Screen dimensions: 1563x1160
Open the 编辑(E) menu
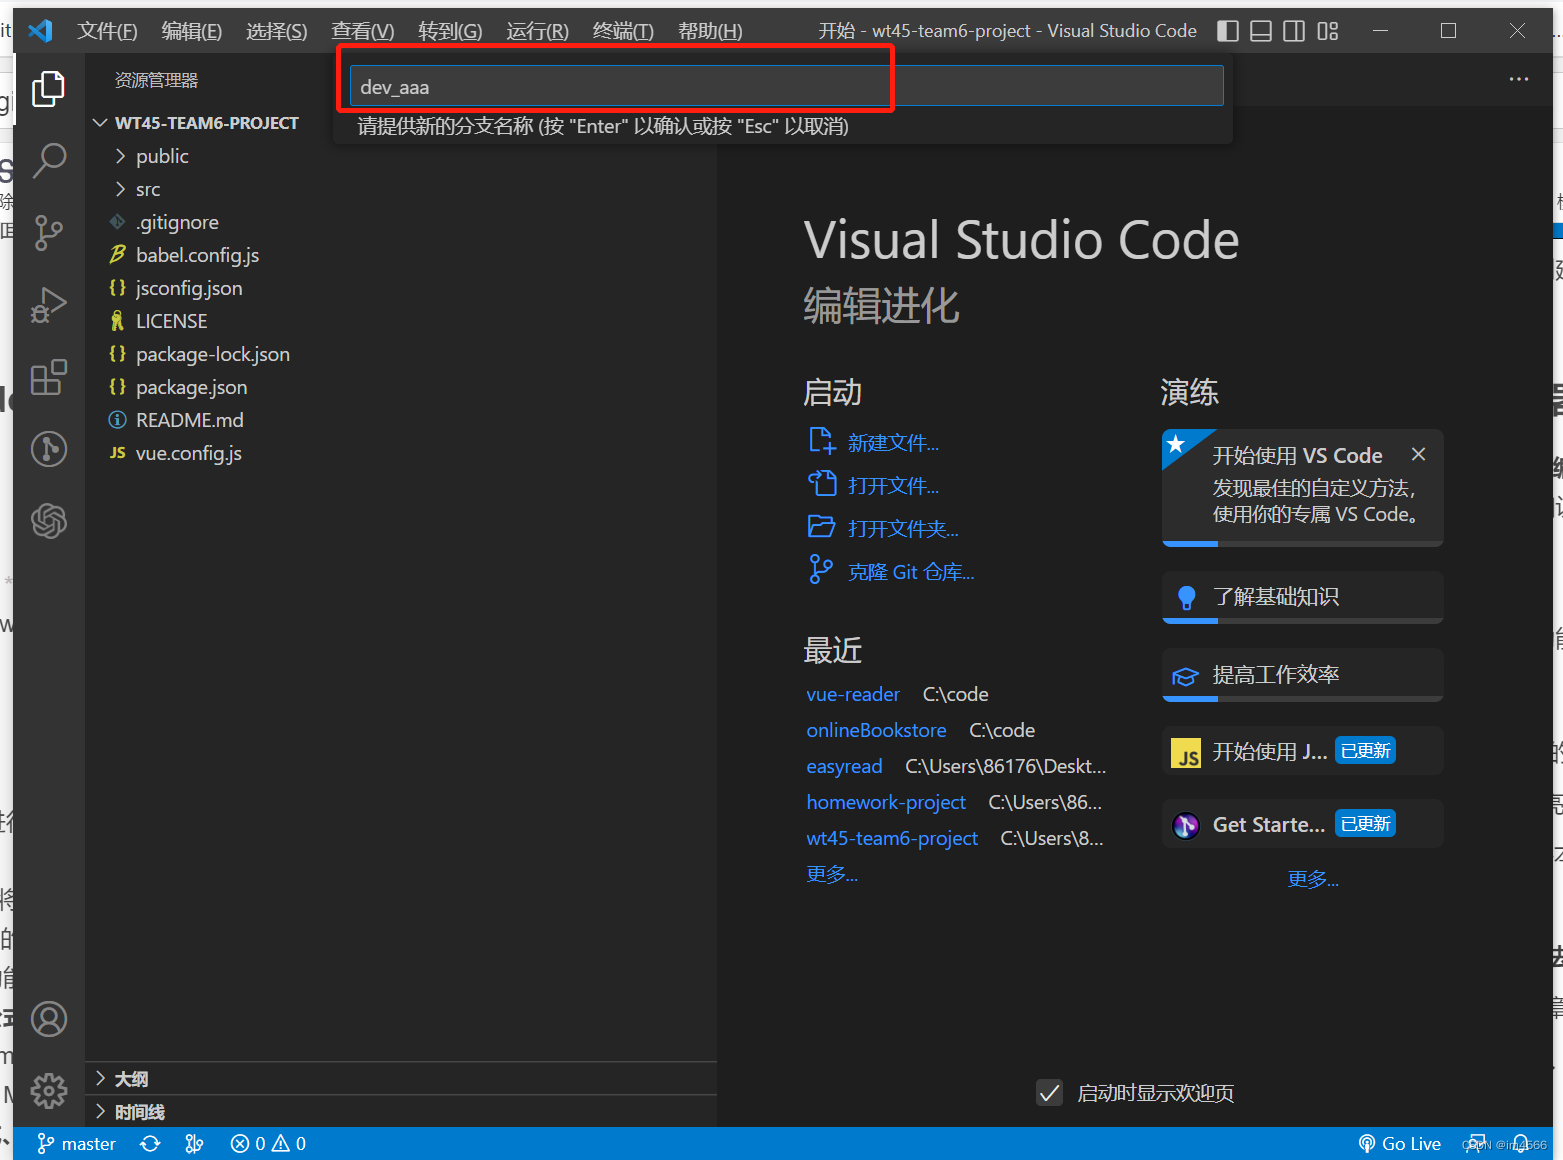192,31
